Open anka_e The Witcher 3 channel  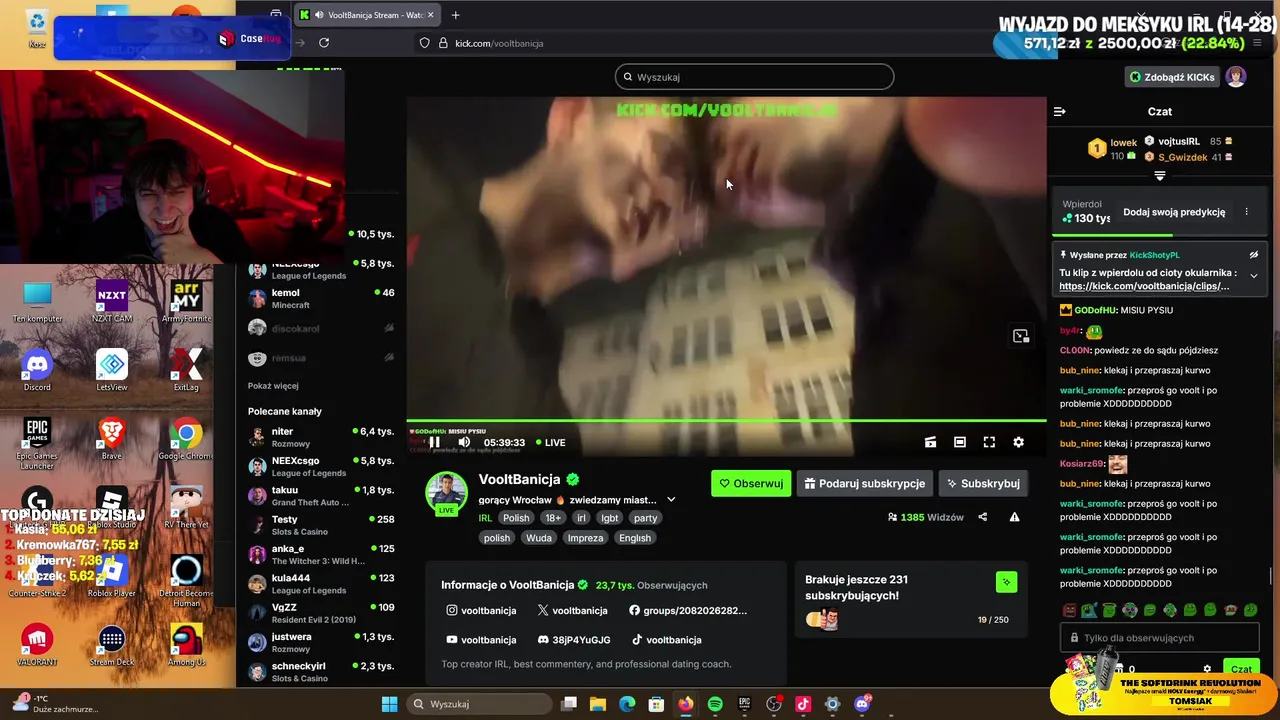click(x=321, y=554)
